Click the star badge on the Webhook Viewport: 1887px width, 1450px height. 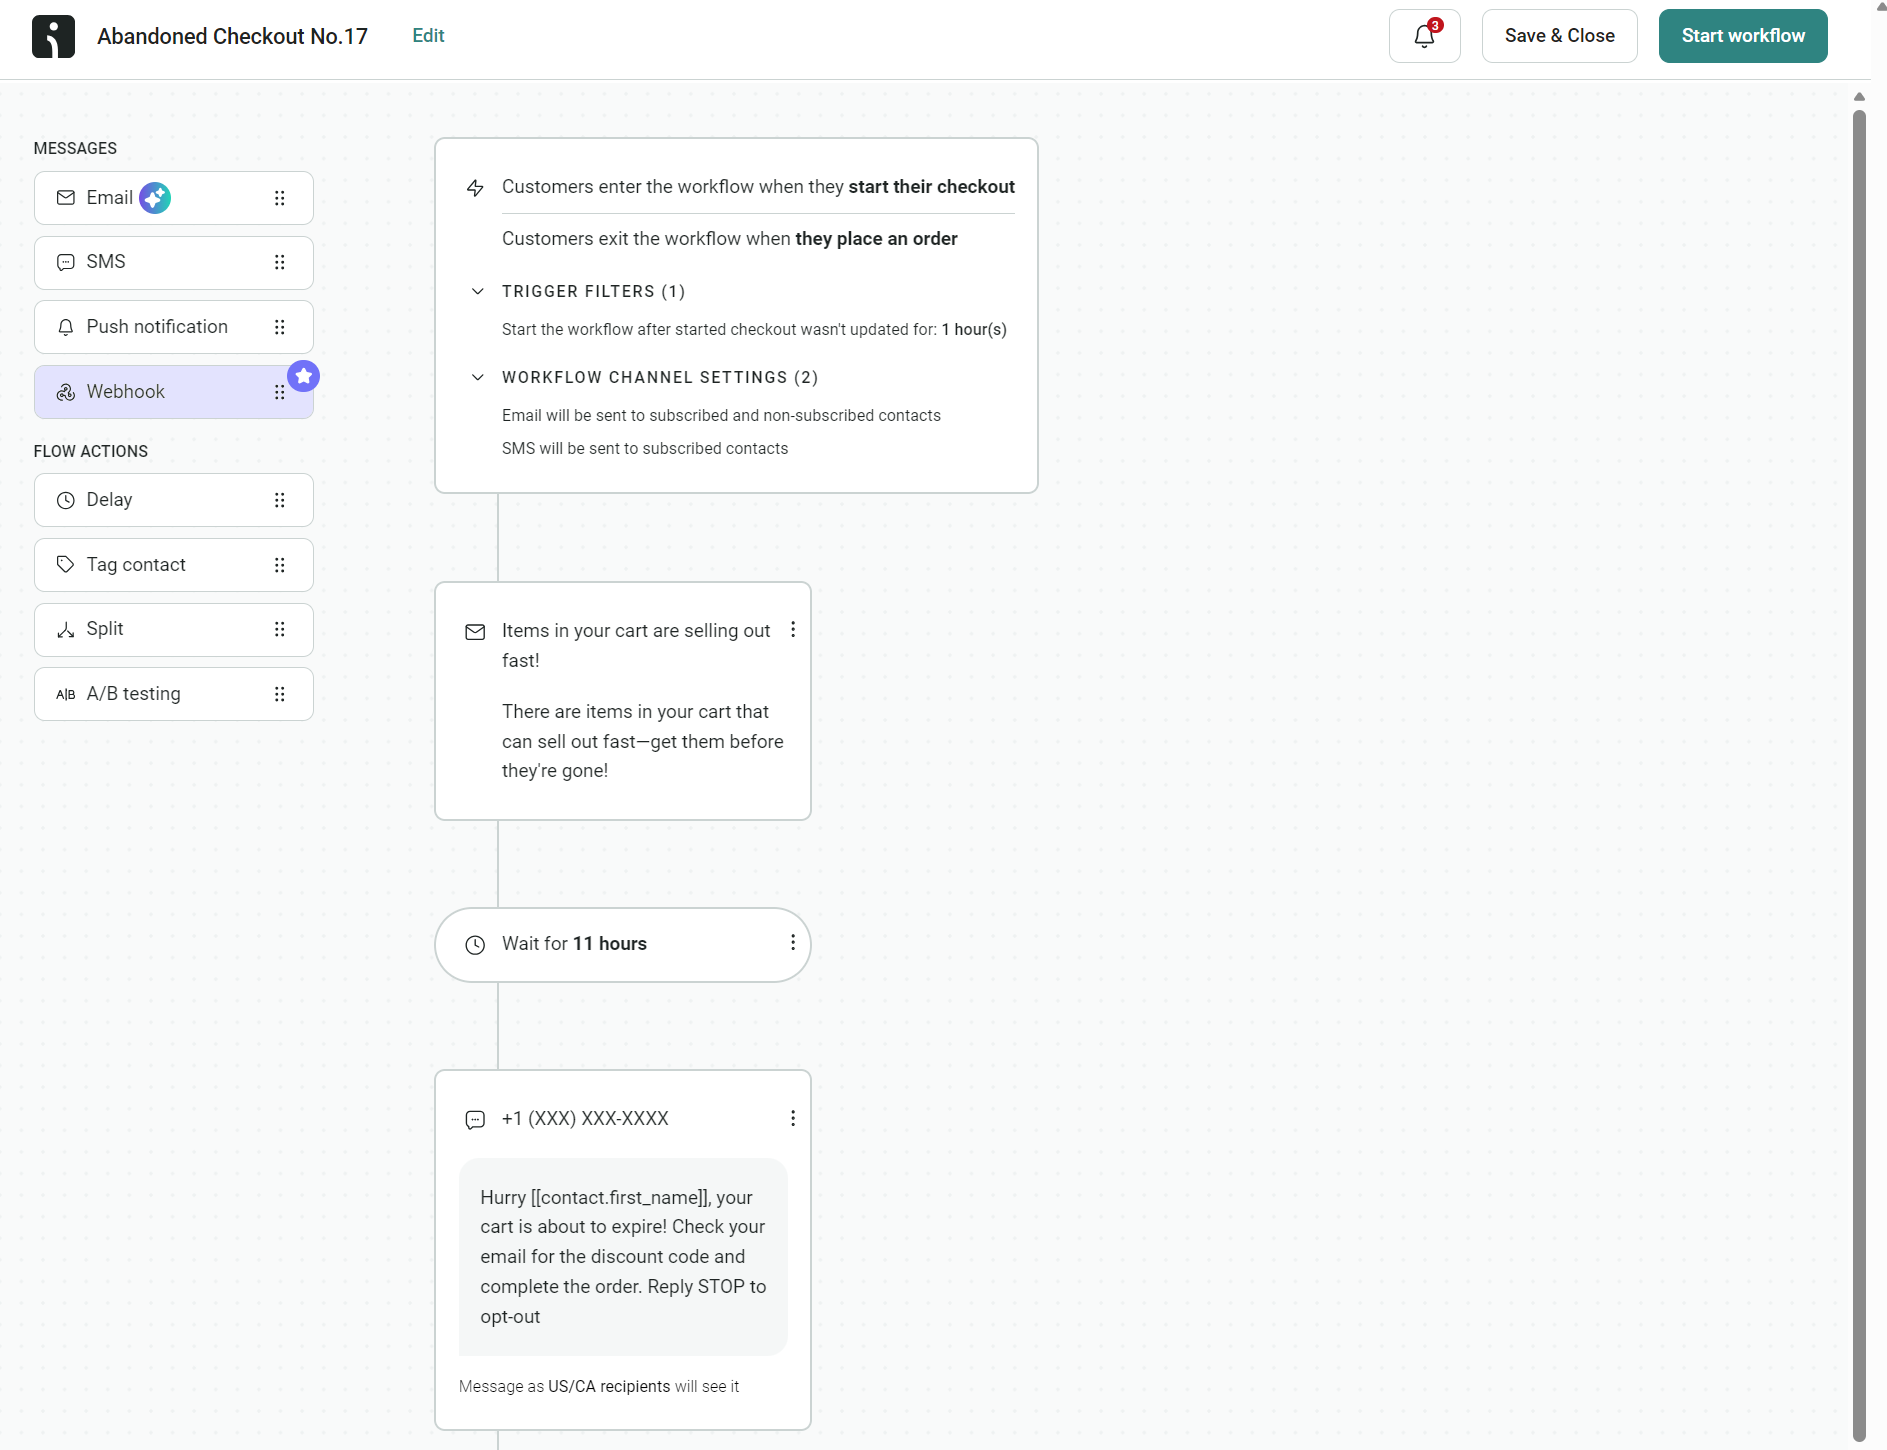[304, 376]
